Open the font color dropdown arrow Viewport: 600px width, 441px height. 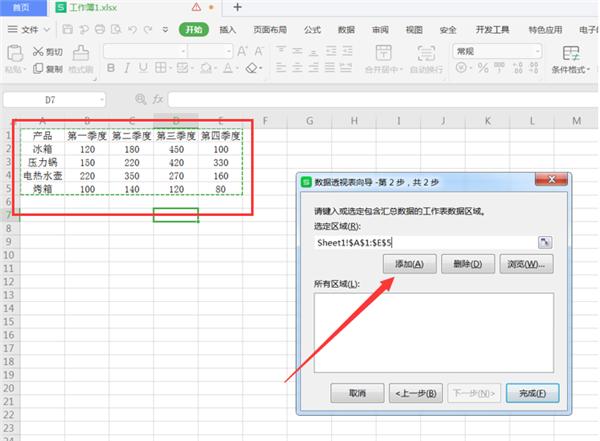[238, 69]
